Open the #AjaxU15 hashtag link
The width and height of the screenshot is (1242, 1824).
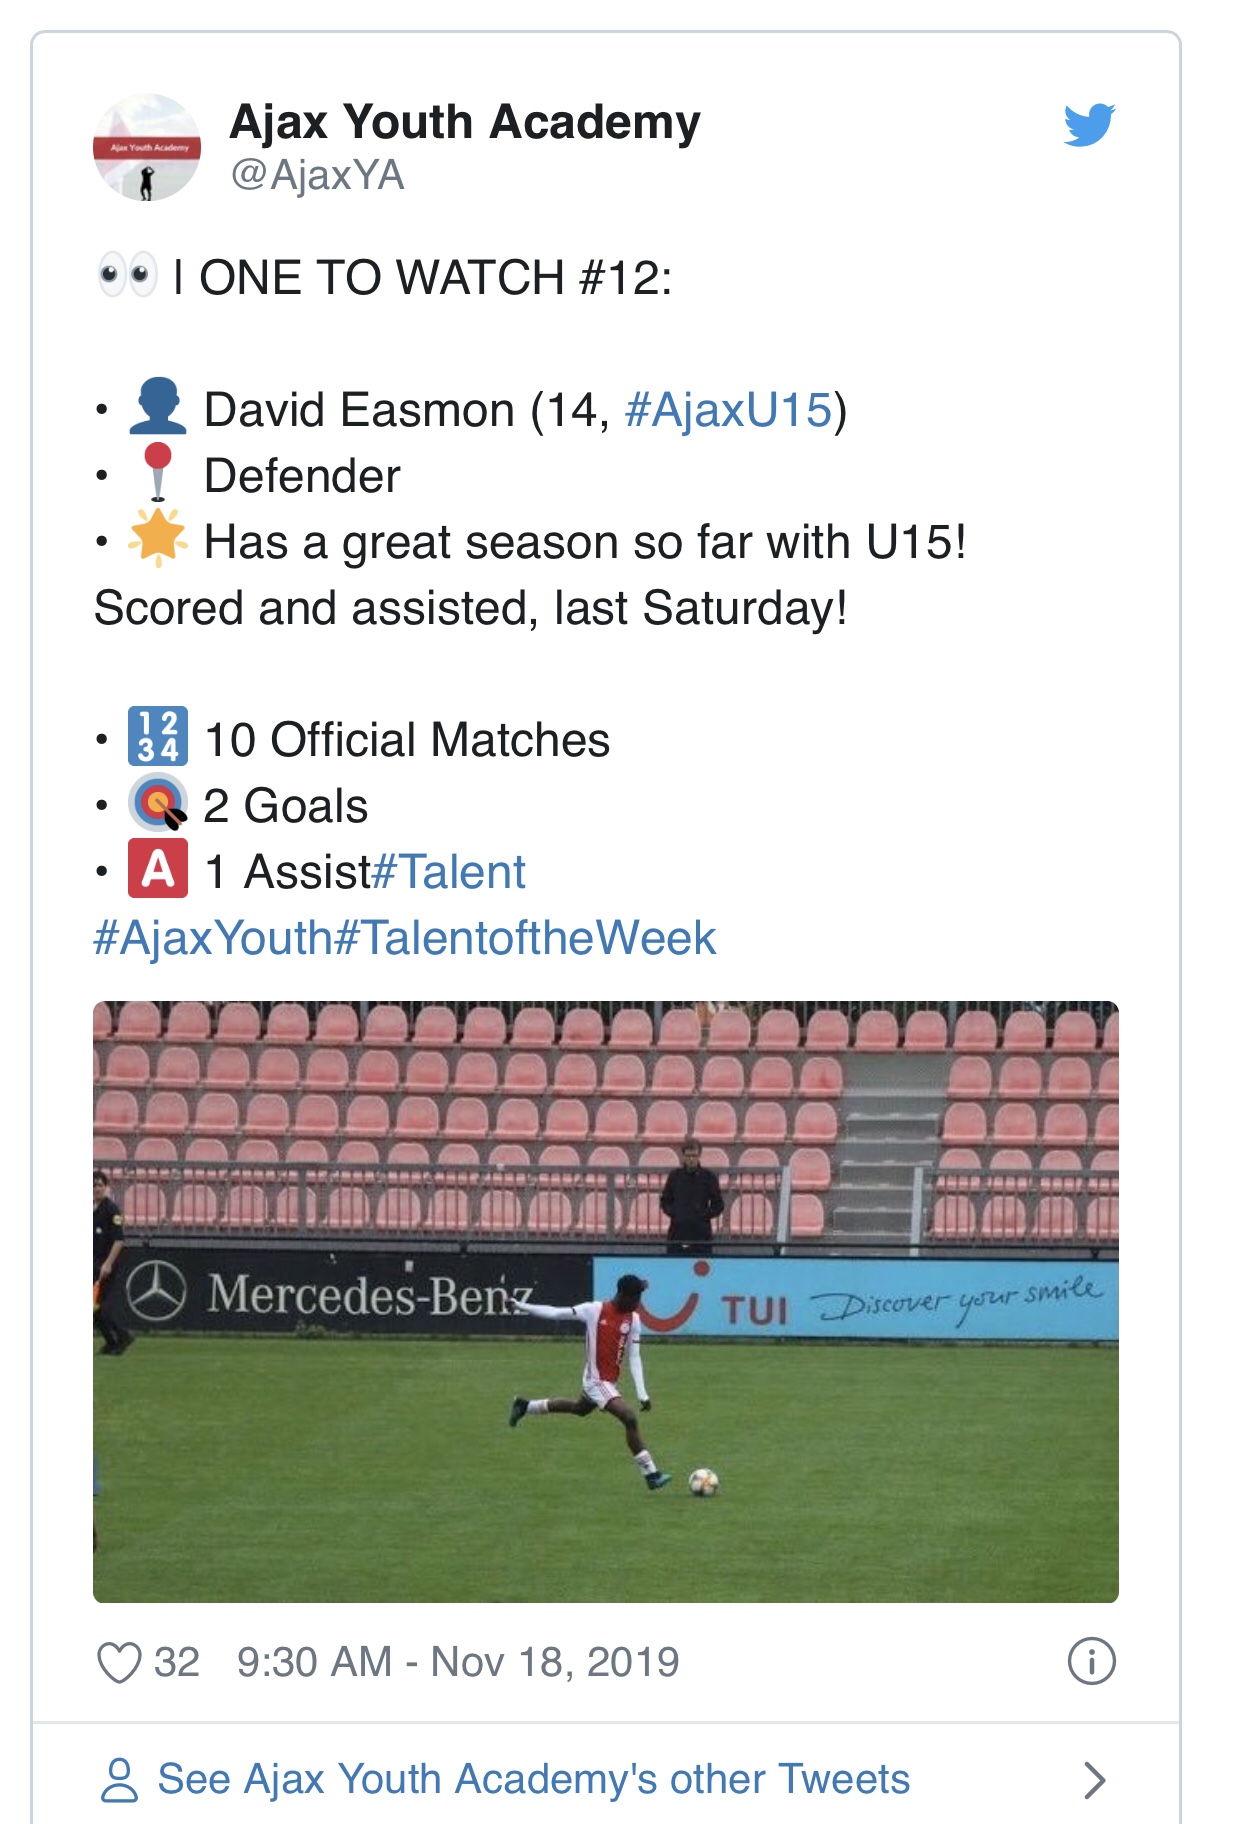728,410
